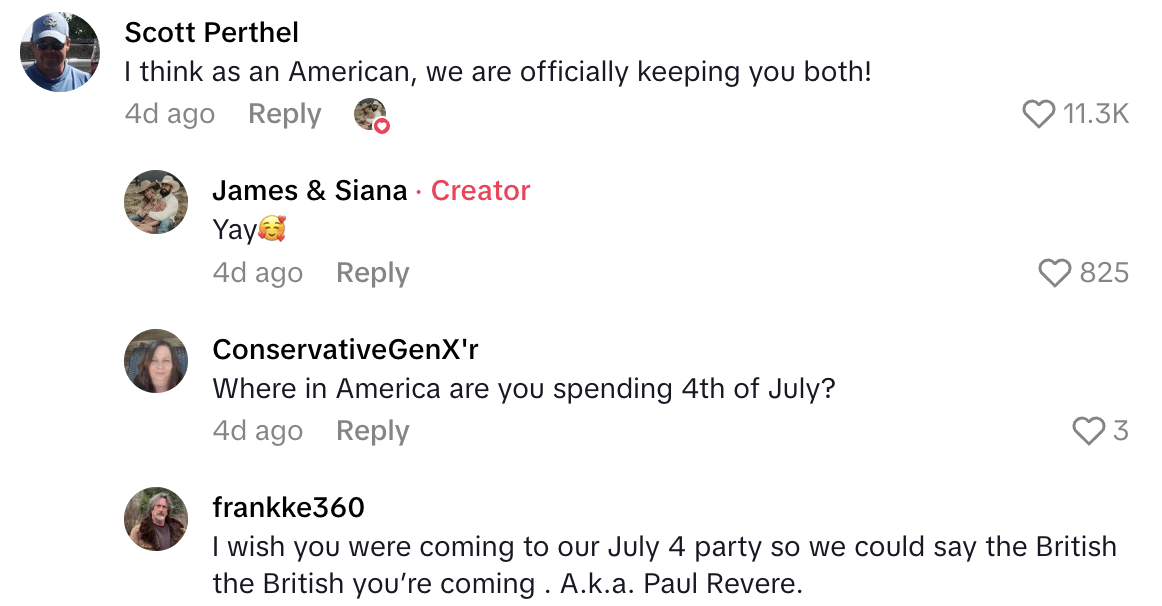The height and width of the screenshot is (606, 1162).
Task: Reply to James & Siana's Yay message
Action: tap(372, 272)
